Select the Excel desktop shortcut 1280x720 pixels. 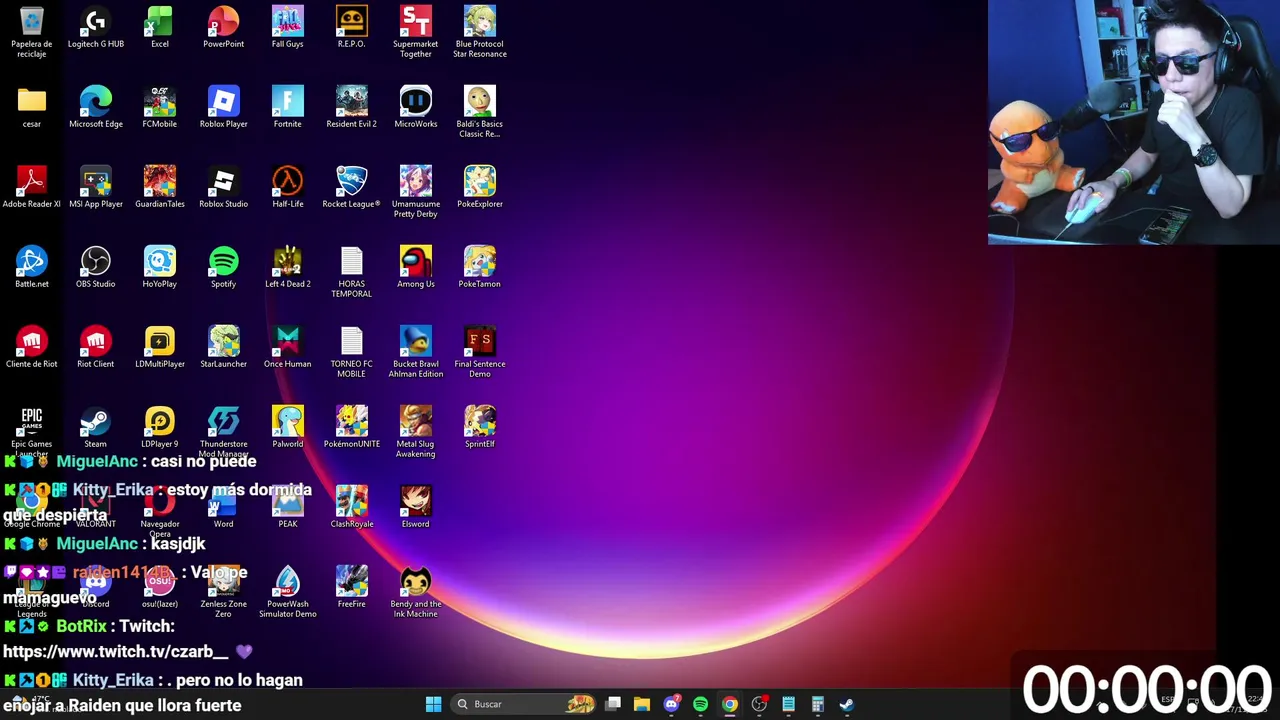pyautogui.click(x=159, y=28)
